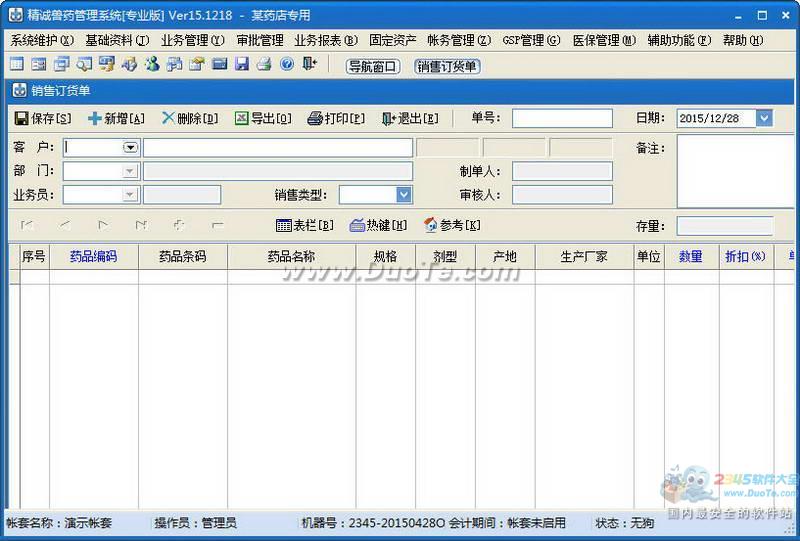Open the 参考[K] reference tool
The image size is (800, 541).
tap(452, 225)
